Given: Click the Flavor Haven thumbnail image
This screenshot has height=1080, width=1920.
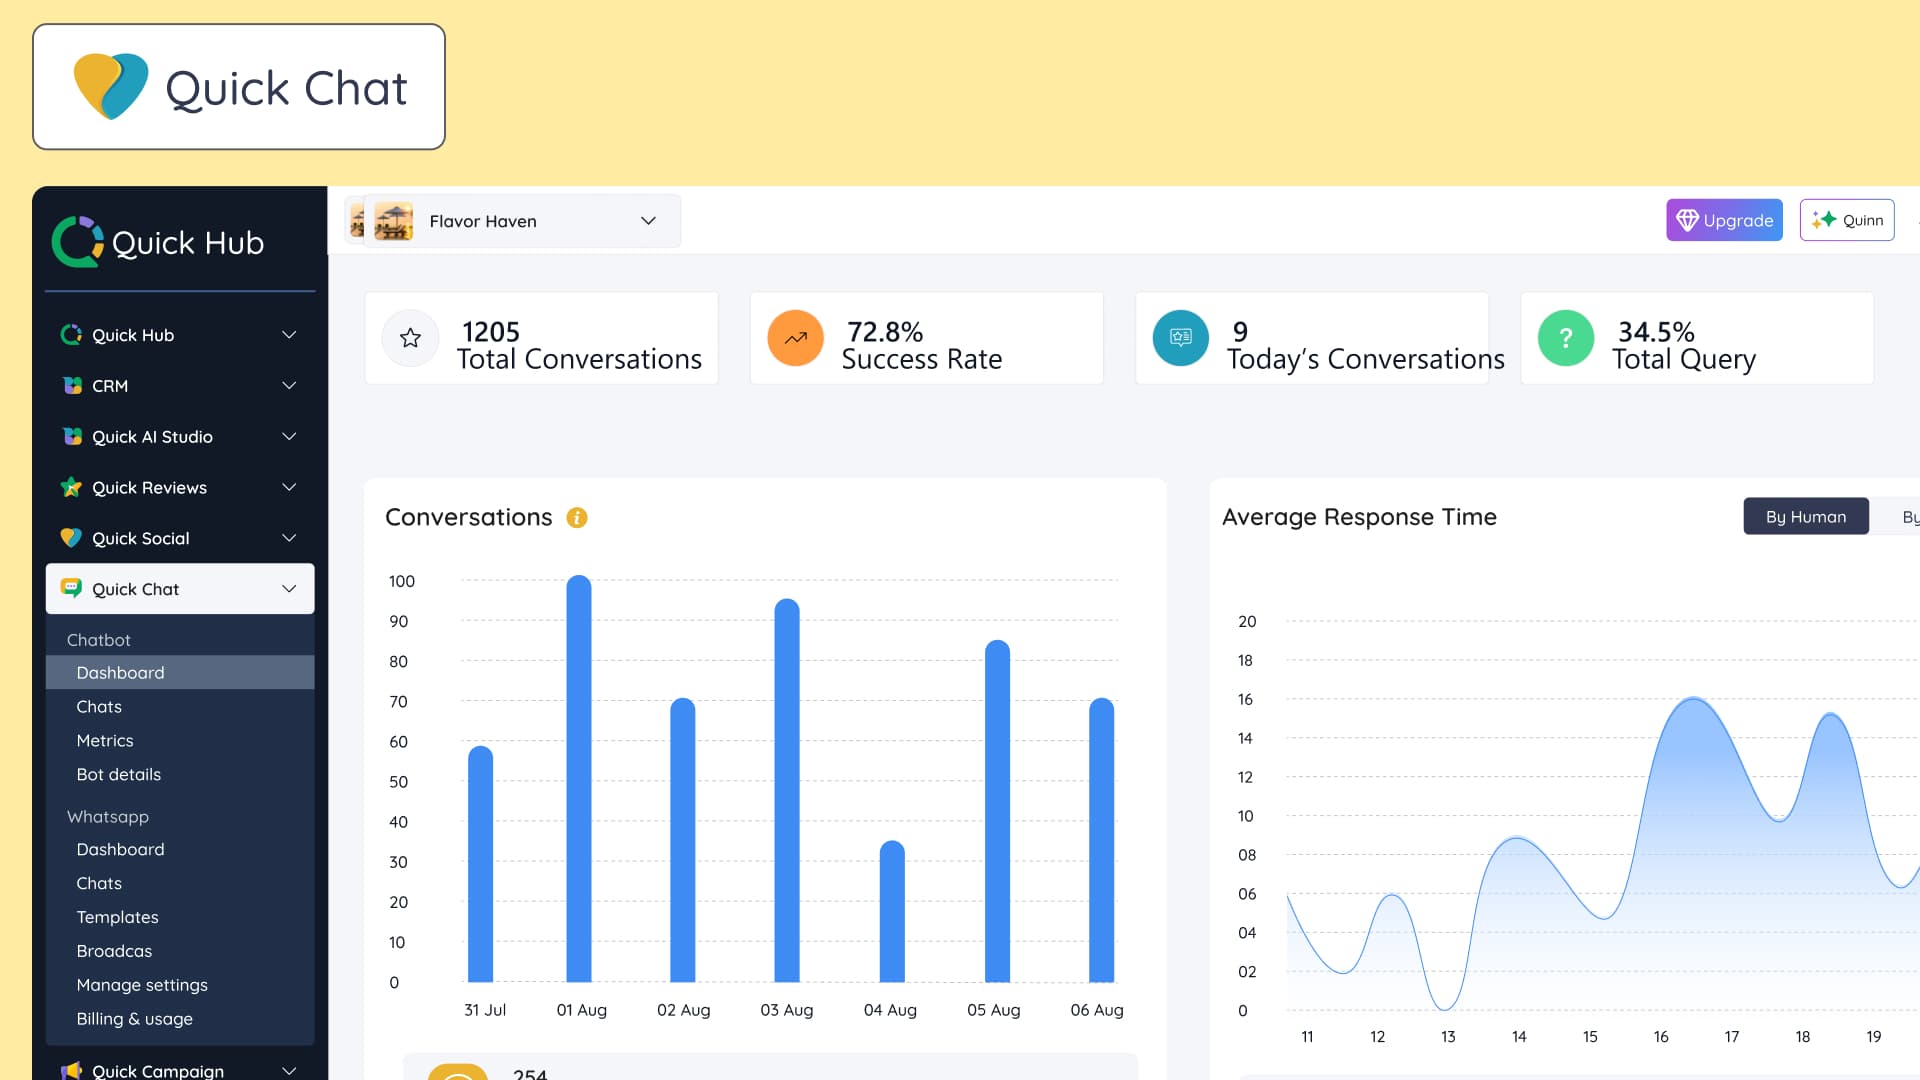Looking at the screenshot, I should click(x=393, y=221).
